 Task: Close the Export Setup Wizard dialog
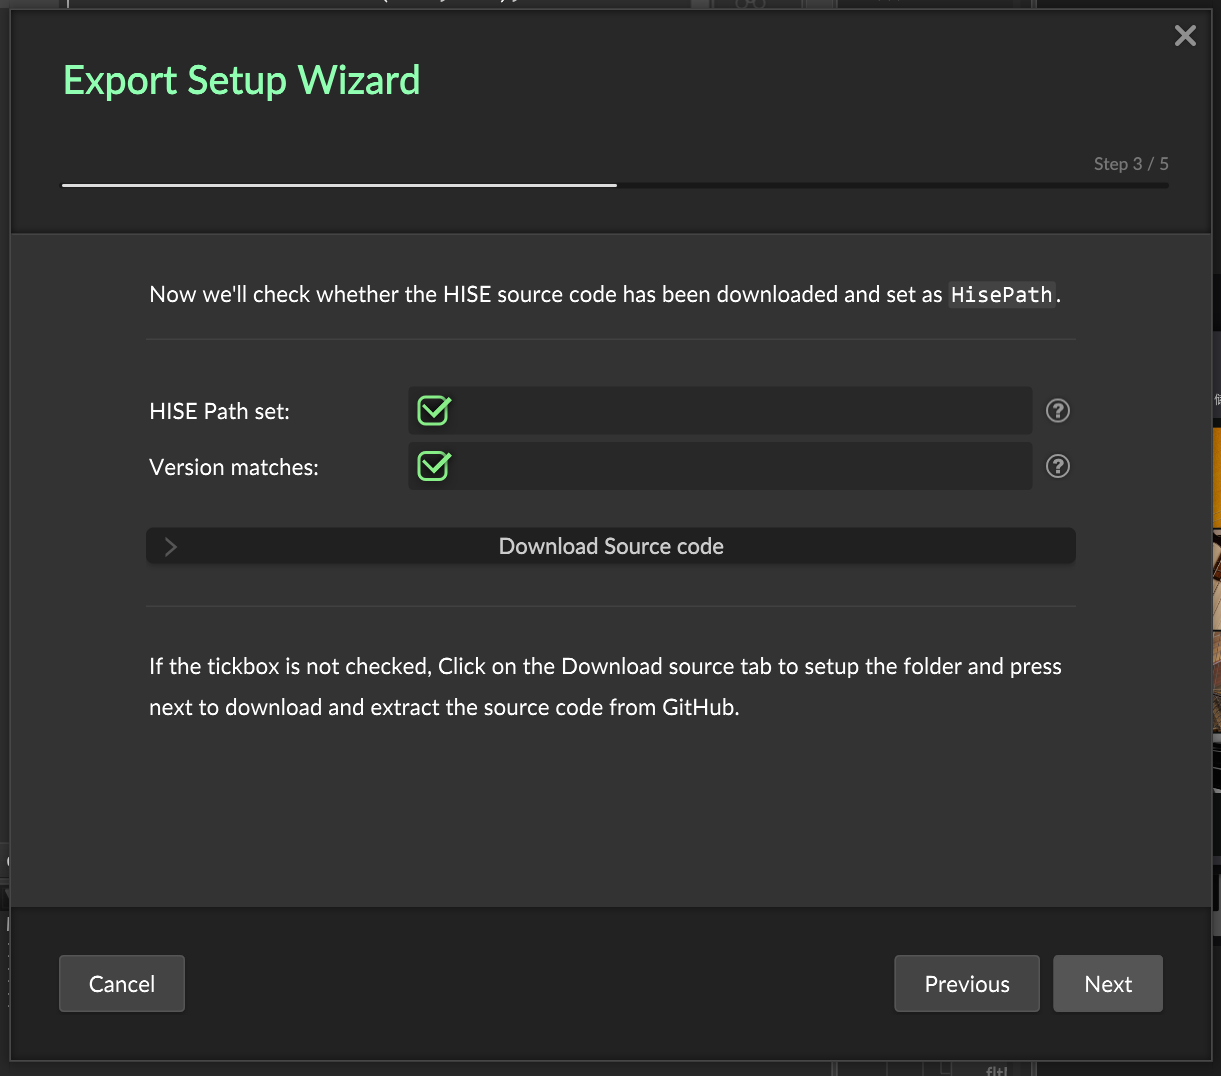pos(1185,36)
